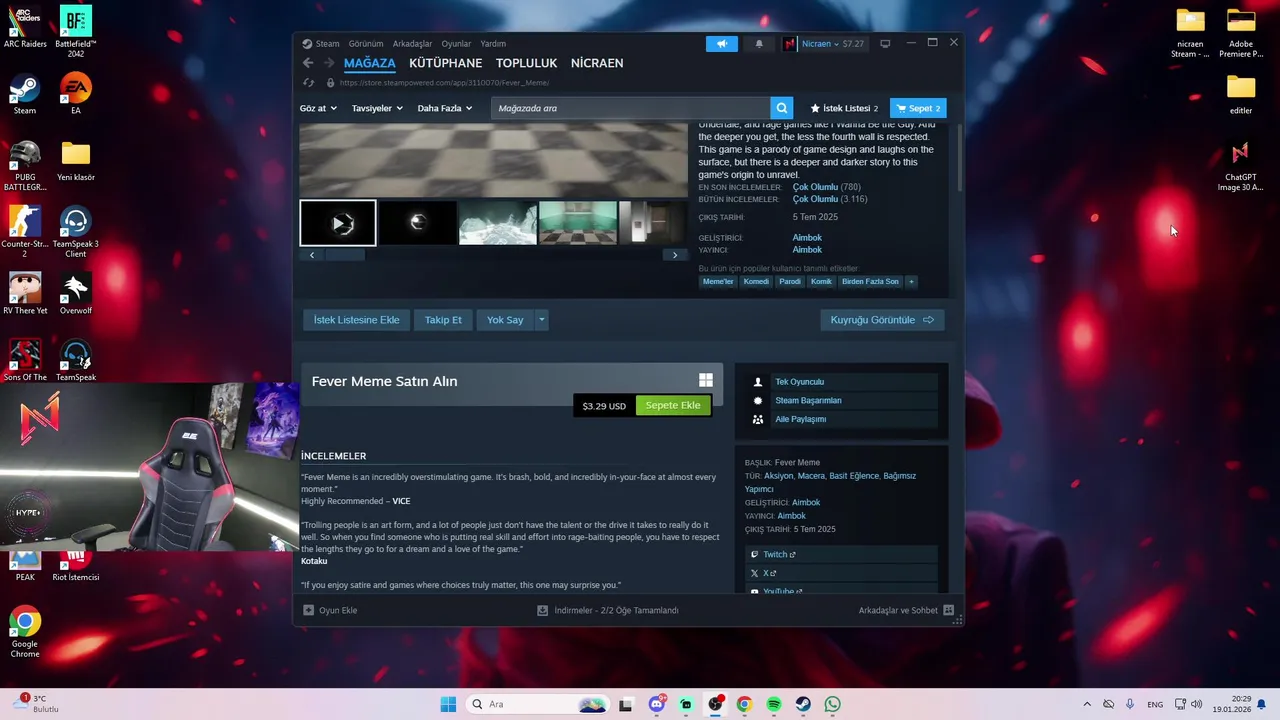Viewport: 1280px width, 720px height.
Task: Switch to the MAĞAZA tab
Action: tap(370, 63)
